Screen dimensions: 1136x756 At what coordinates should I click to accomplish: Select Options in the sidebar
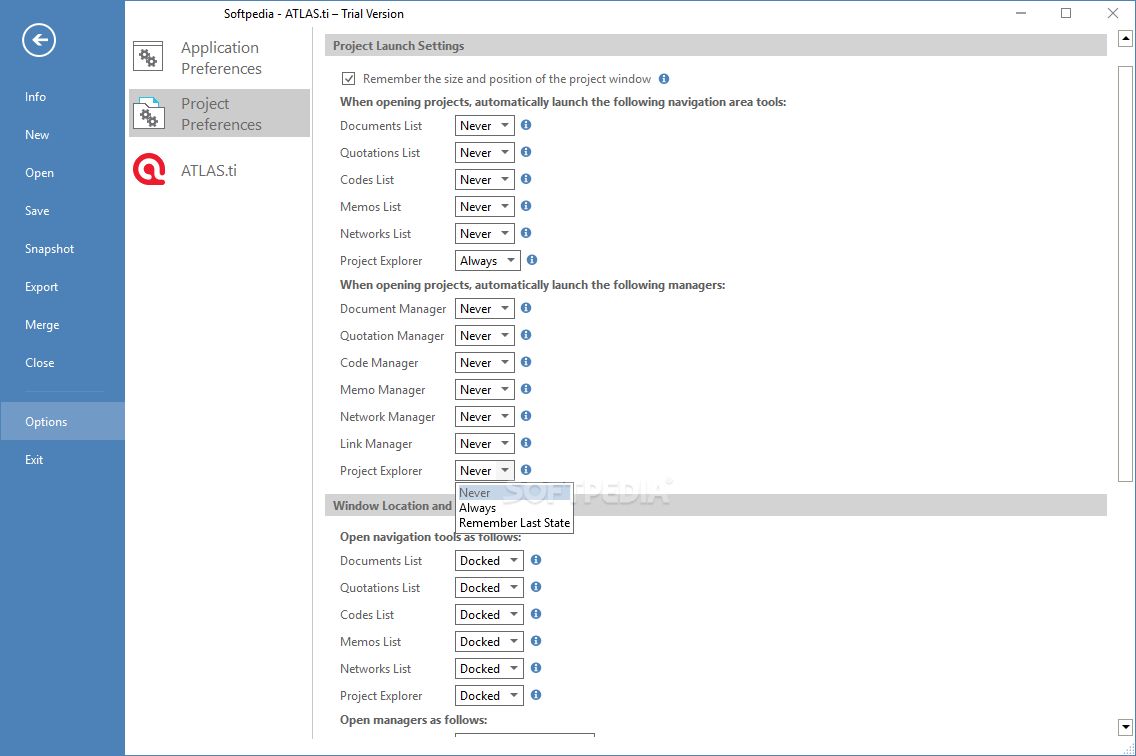pos(62,421)
